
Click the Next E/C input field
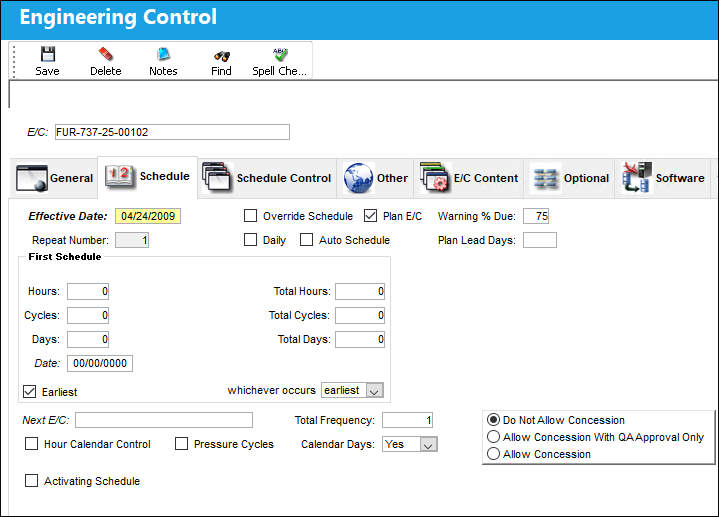tap(164, 420)
